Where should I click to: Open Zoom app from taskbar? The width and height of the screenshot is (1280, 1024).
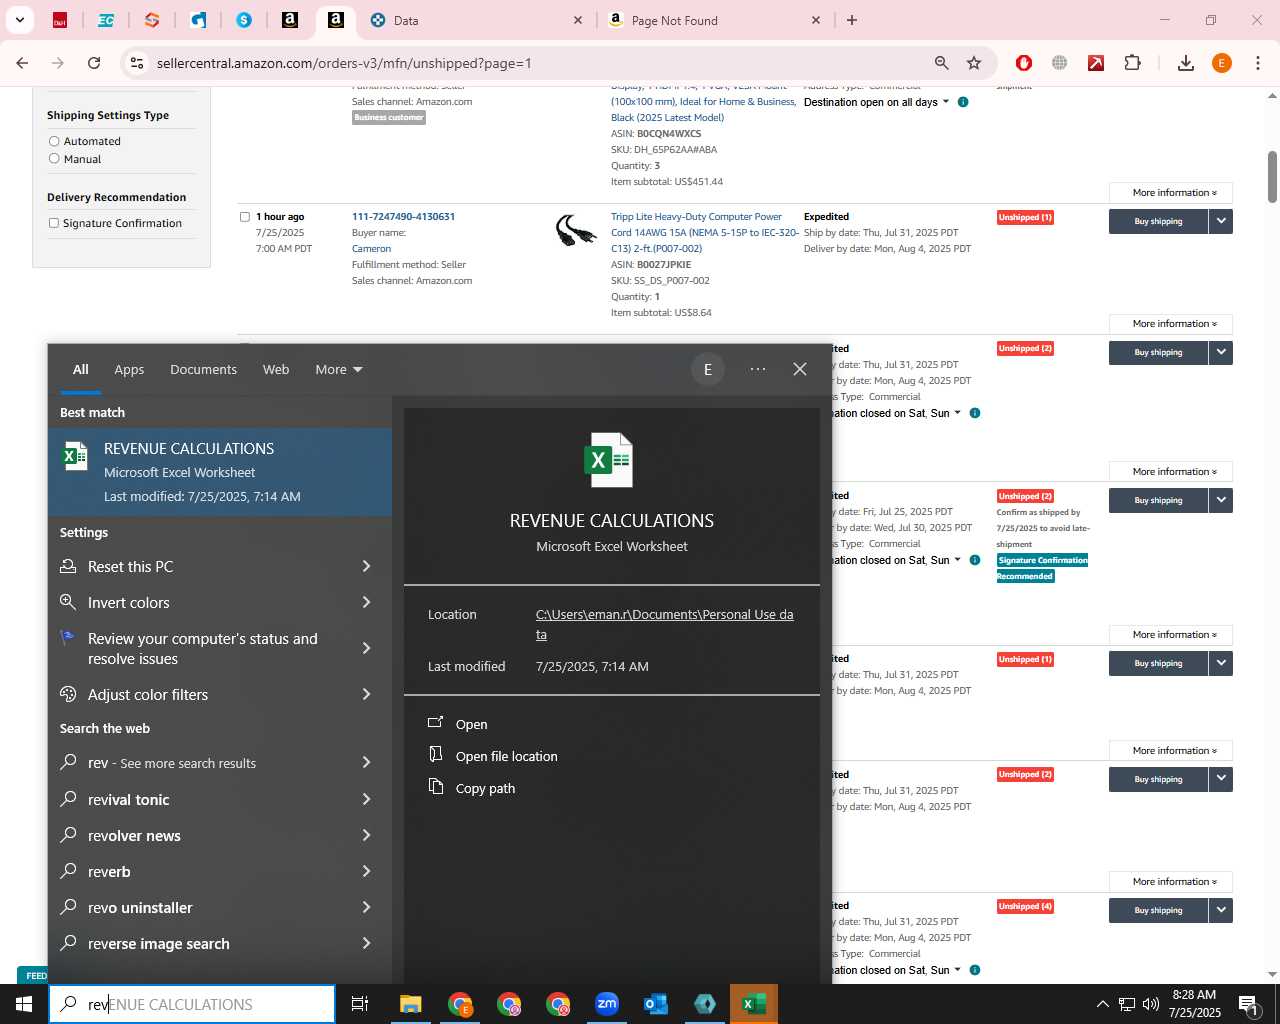[x=607, y=1004]
